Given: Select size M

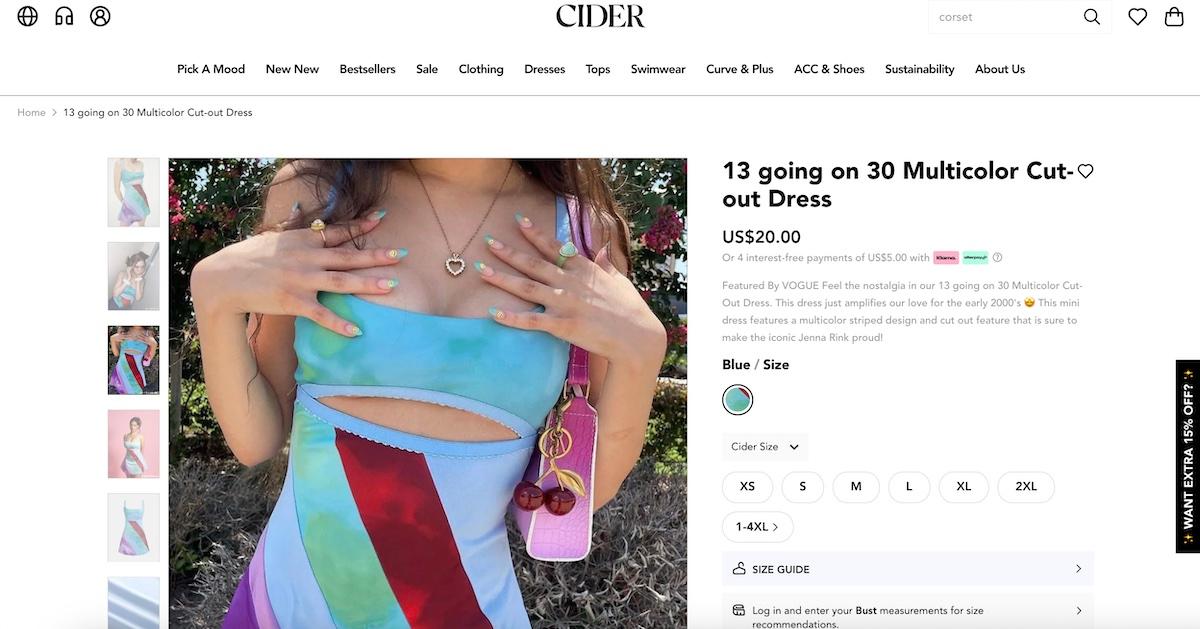Looking at the screenshot, I should (x=856, y=486).
